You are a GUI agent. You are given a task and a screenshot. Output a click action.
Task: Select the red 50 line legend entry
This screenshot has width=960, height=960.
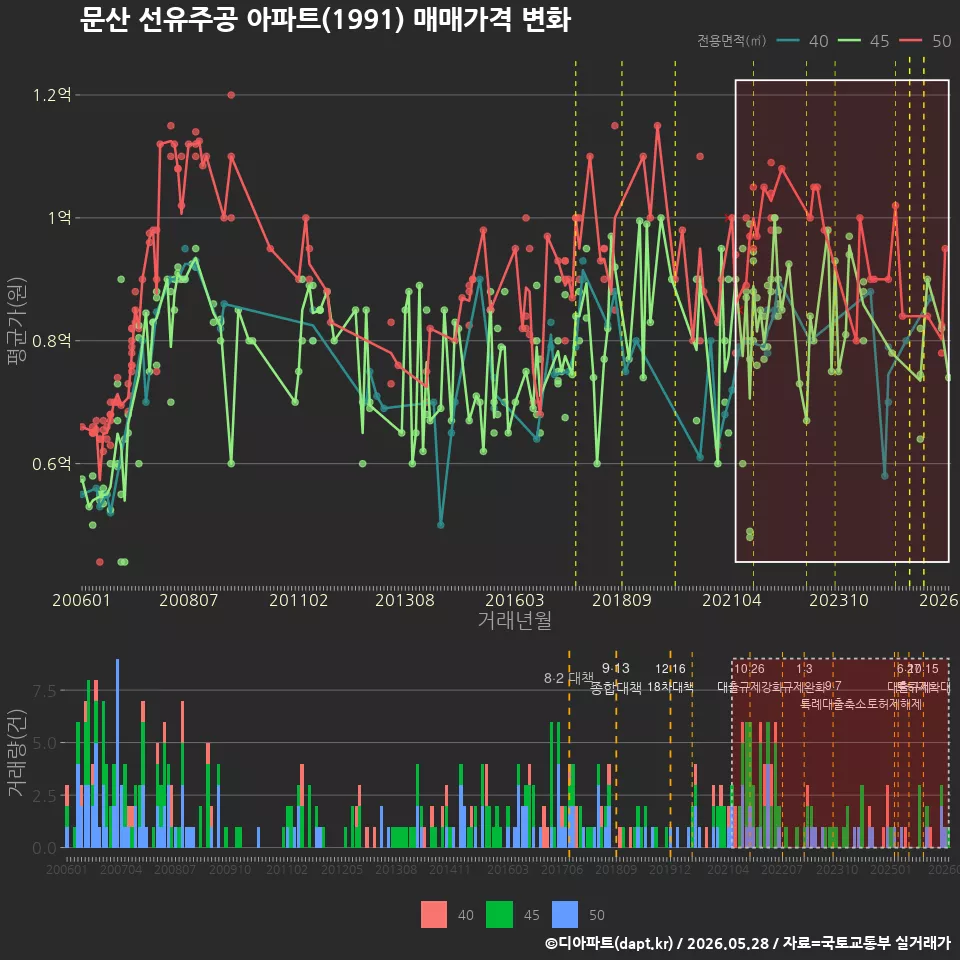(x=925, y=41)
